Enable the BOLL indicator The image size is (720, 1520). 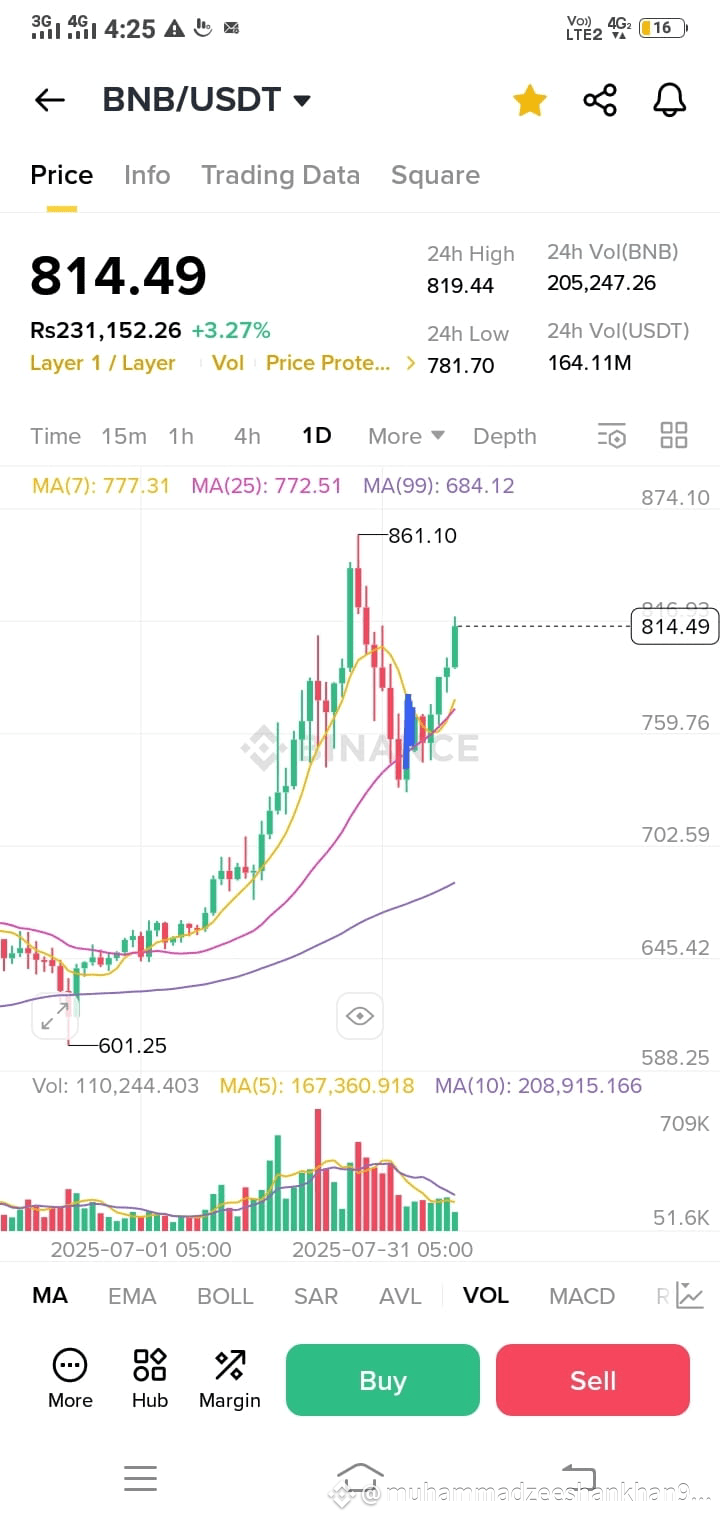[x=225, y=1296]
